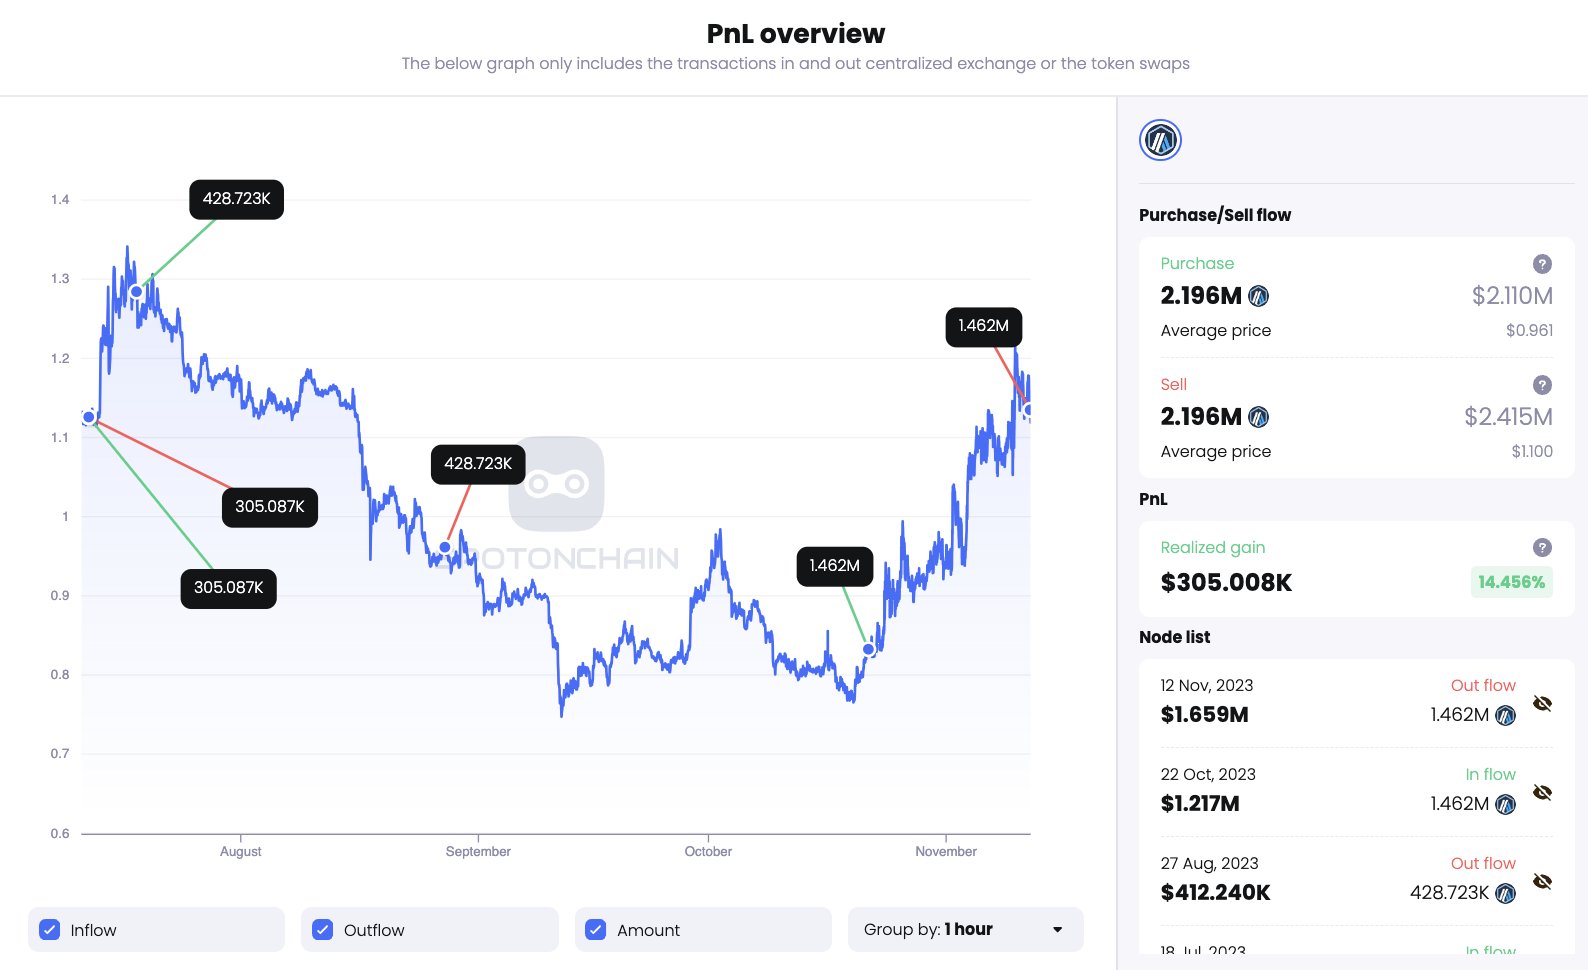Screen dimensions: 1588x970
Task: Click the Sell help question mark icon
Action: 1542,385
